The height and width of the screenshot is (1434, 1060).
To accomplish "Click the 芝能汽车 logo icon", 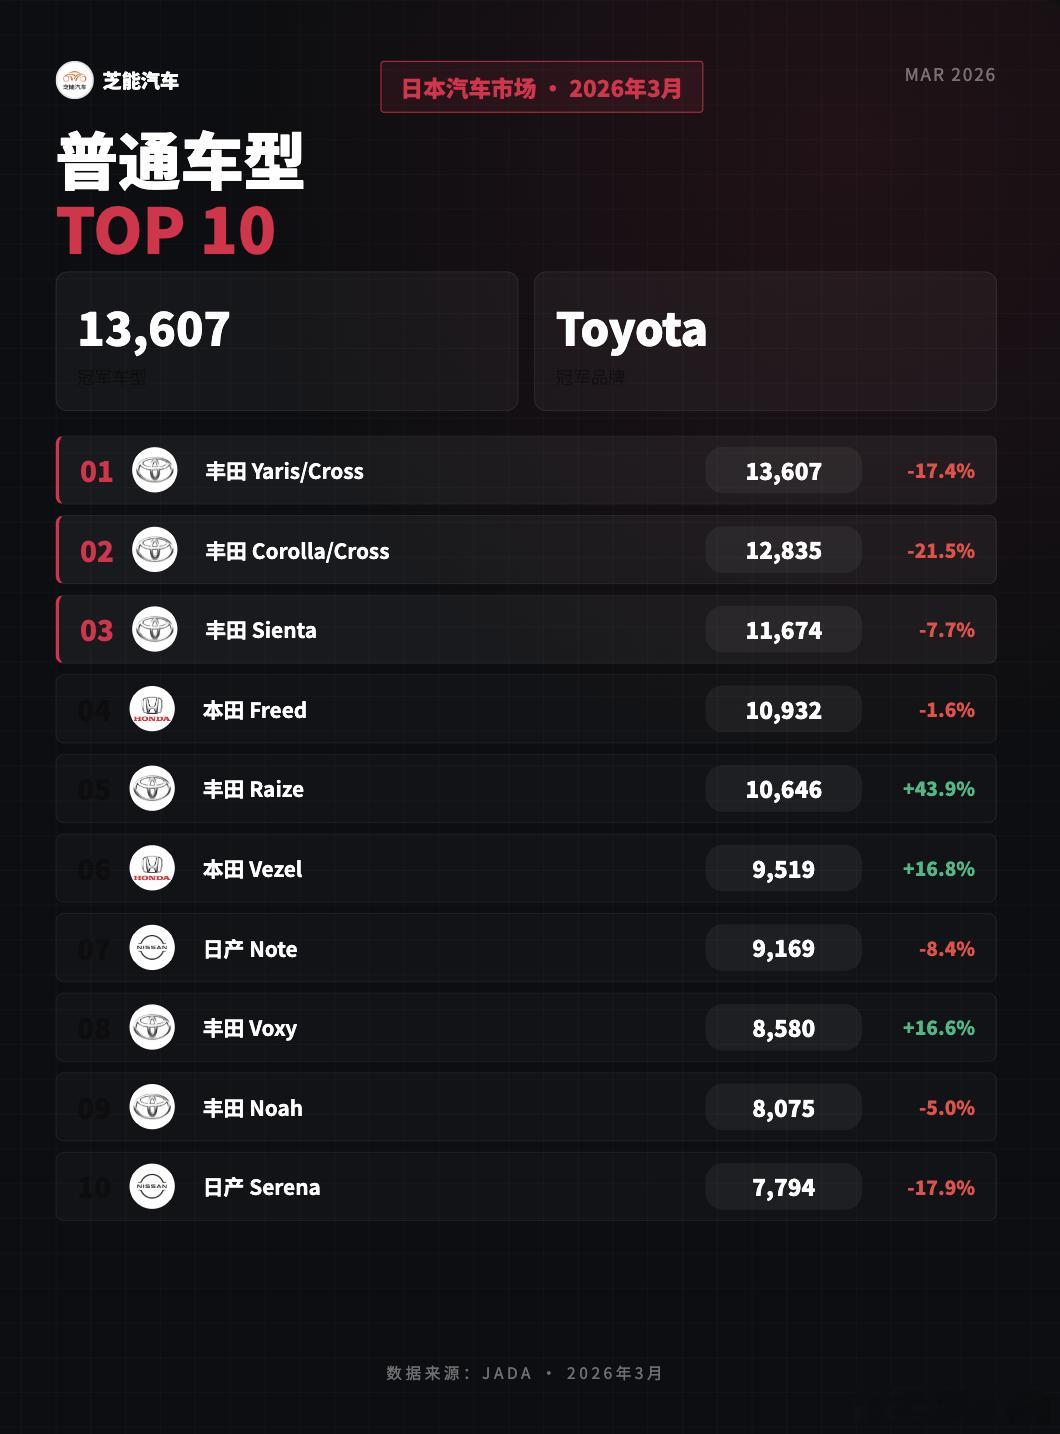I will (x=74, y=80).
